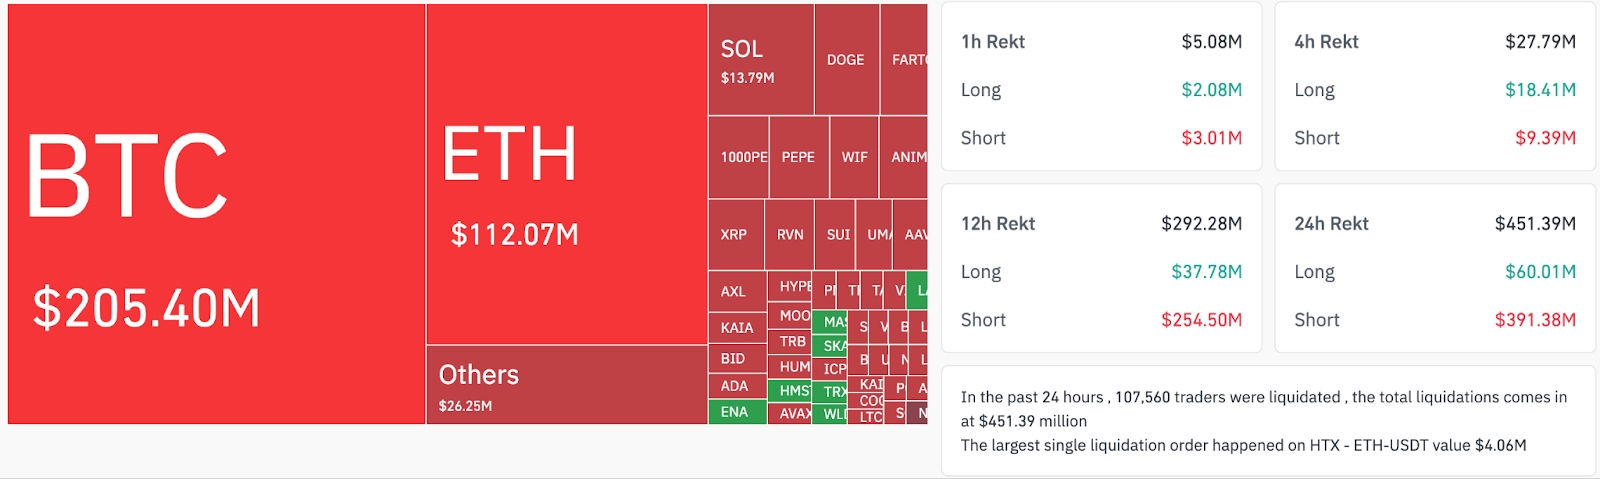The height and width of the screenshot is (479, 1600).
Task: Click the BTC $205.40M heatmap tile
Action: click(216, 214)
